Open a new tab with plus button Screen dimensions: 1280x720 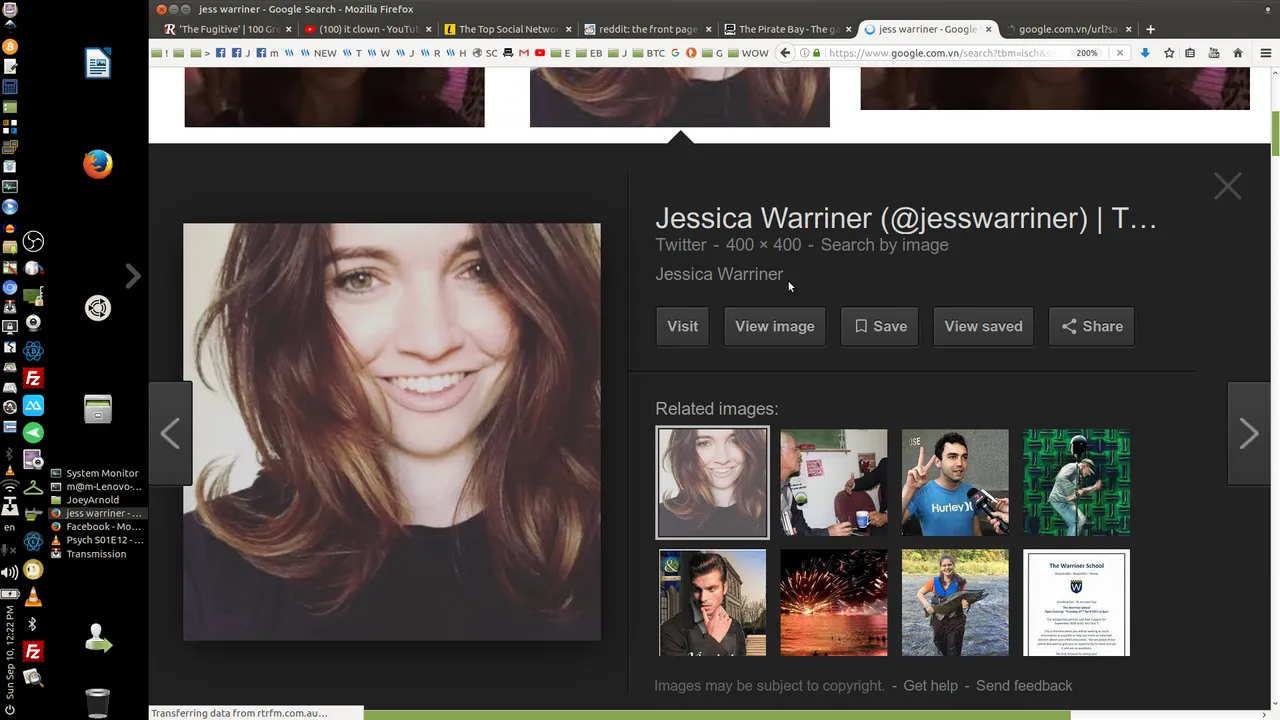click(x=1150, y=29)
